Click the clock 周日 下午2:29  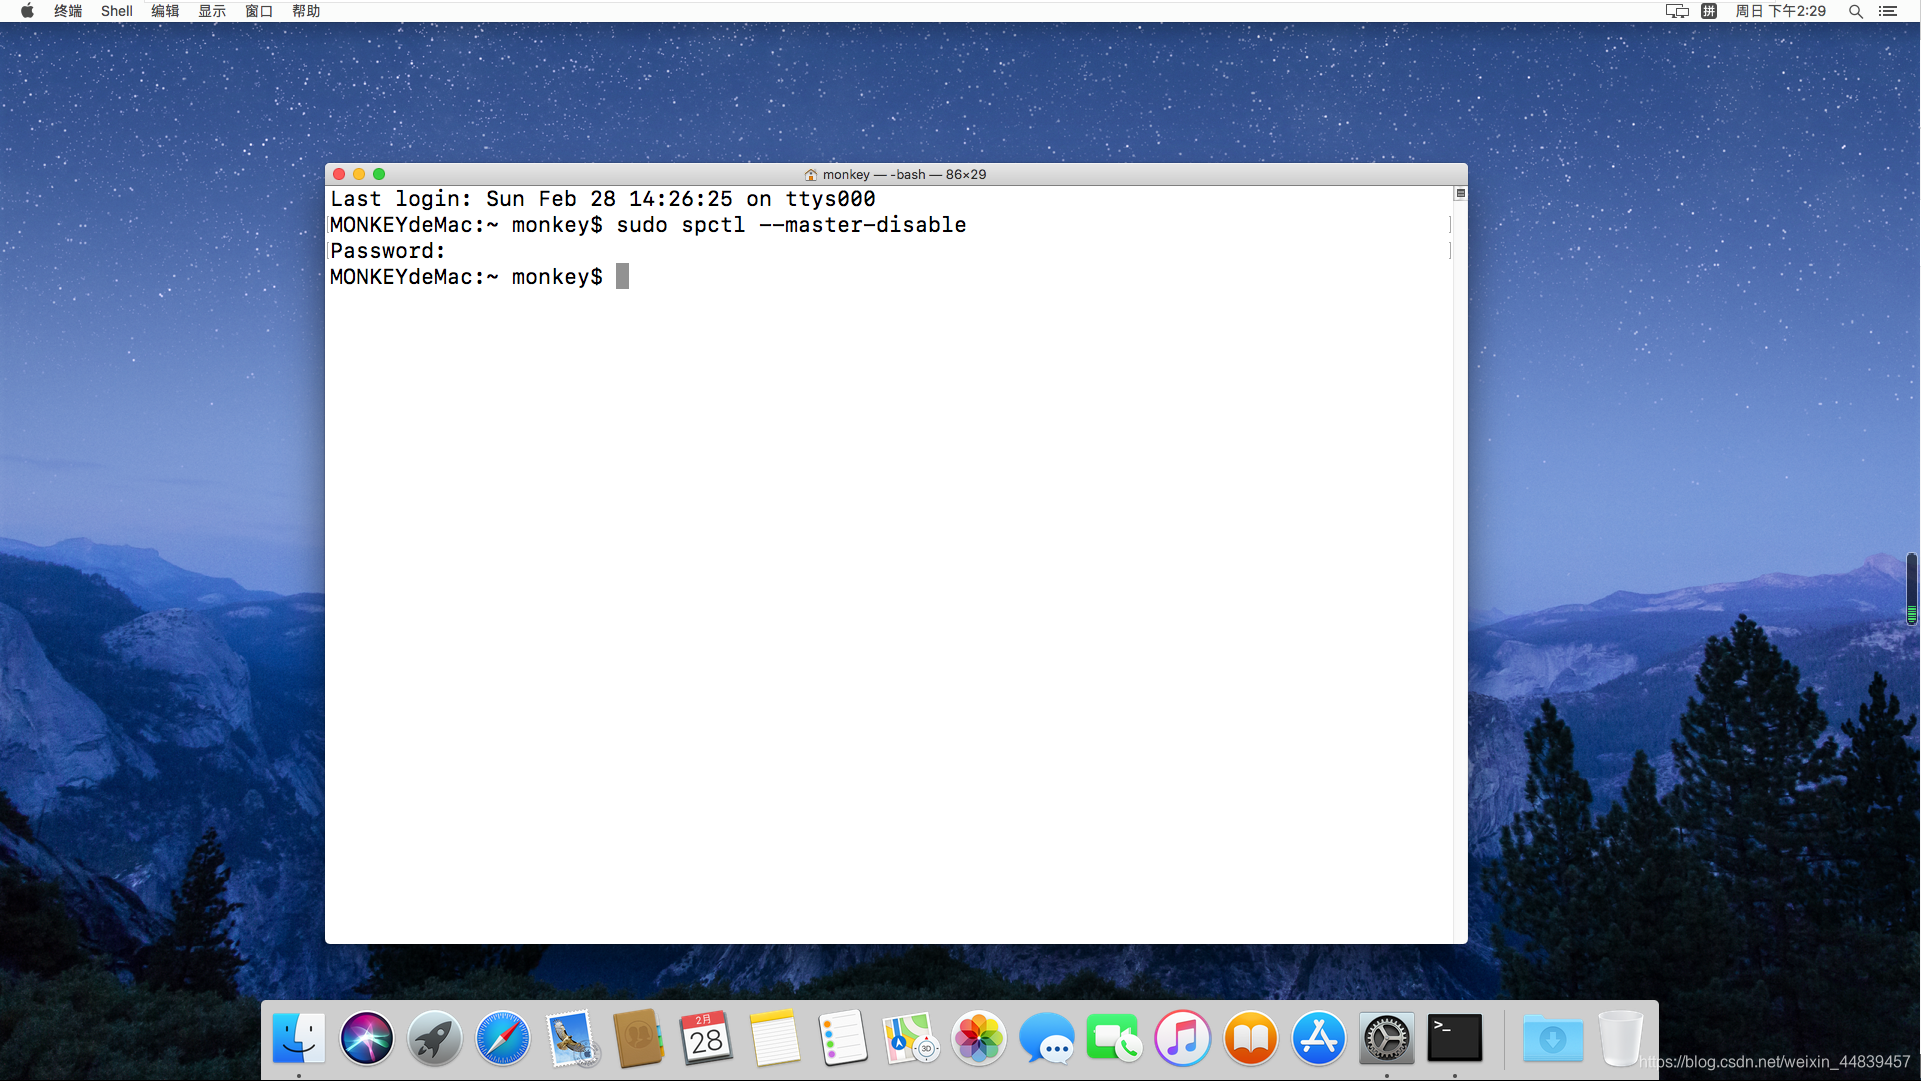pos(1780,11)
